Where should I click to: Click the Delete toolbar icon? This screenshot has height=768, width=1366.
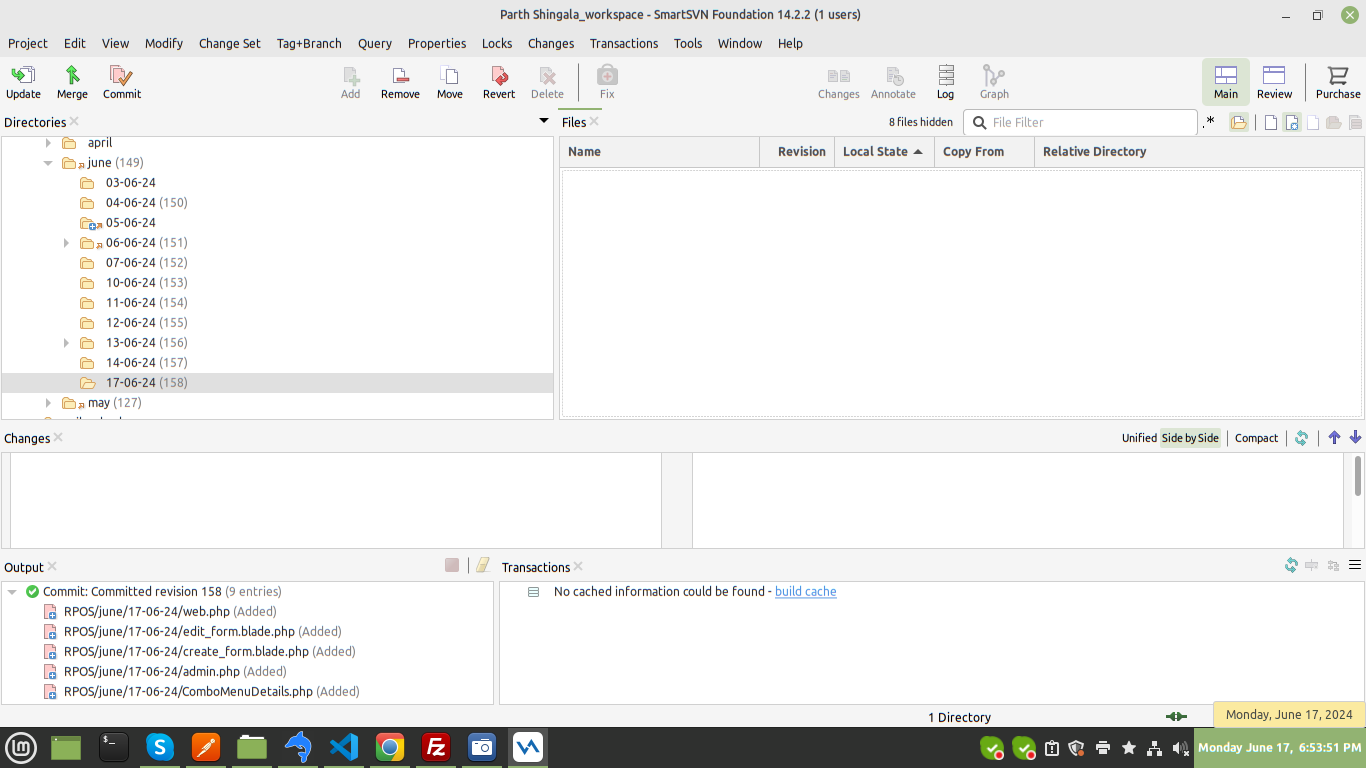(x=547, y=82)
